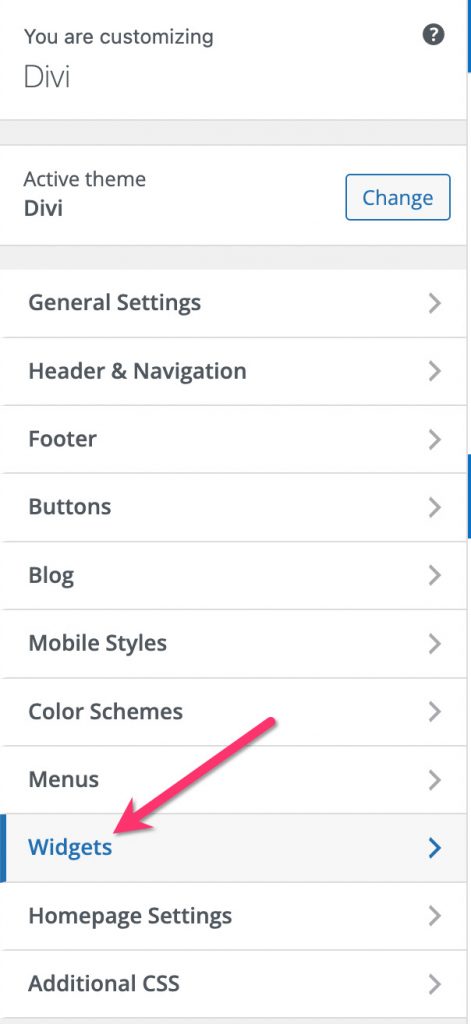Image resolution: width=471 pixels, height=1024 pixels.
Task: Click the Color Schemes chevron icon
Action: (x=435, y=711)
